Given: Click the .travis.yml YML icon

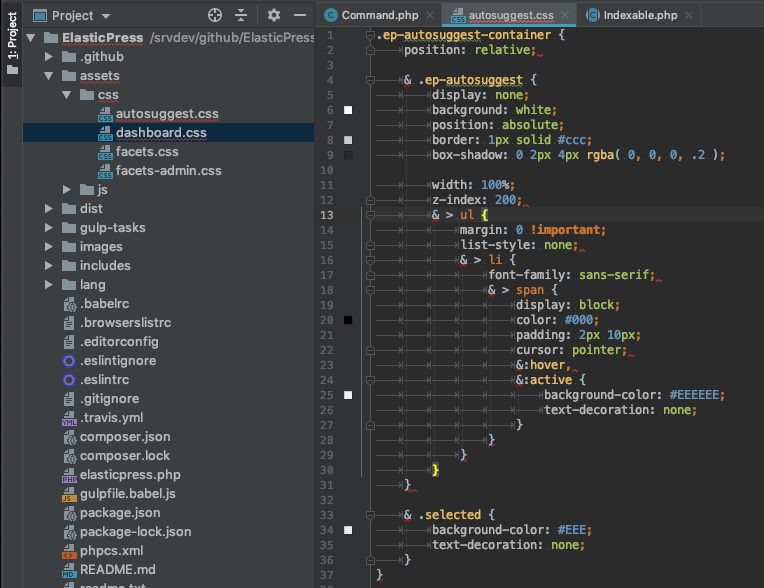Looking at the screenshot, I should coord(69,418).
